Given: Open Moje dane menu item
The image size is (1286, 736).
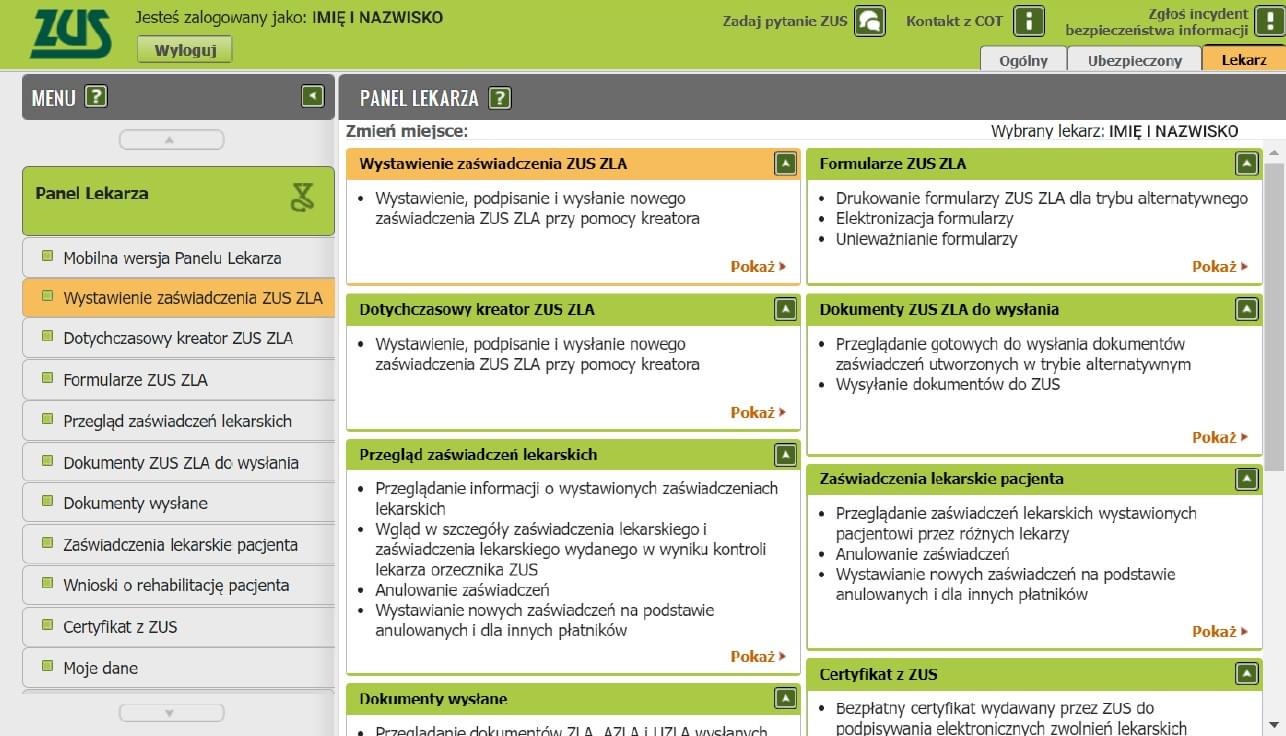Looking at the screenshot, I should (x=178, y=668).
